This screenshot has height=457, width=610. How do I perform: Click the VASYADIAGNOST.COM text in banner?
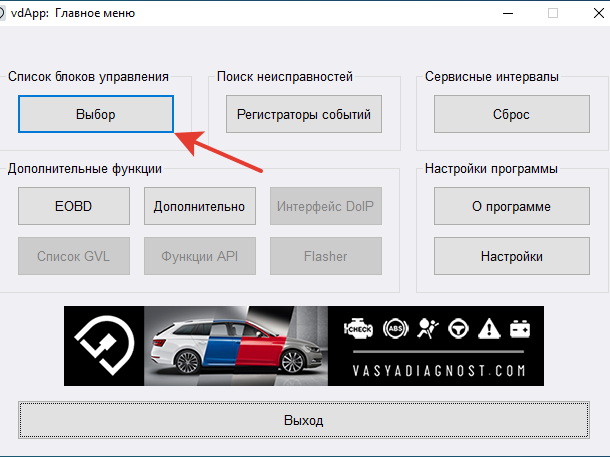[x=439, y=370]
